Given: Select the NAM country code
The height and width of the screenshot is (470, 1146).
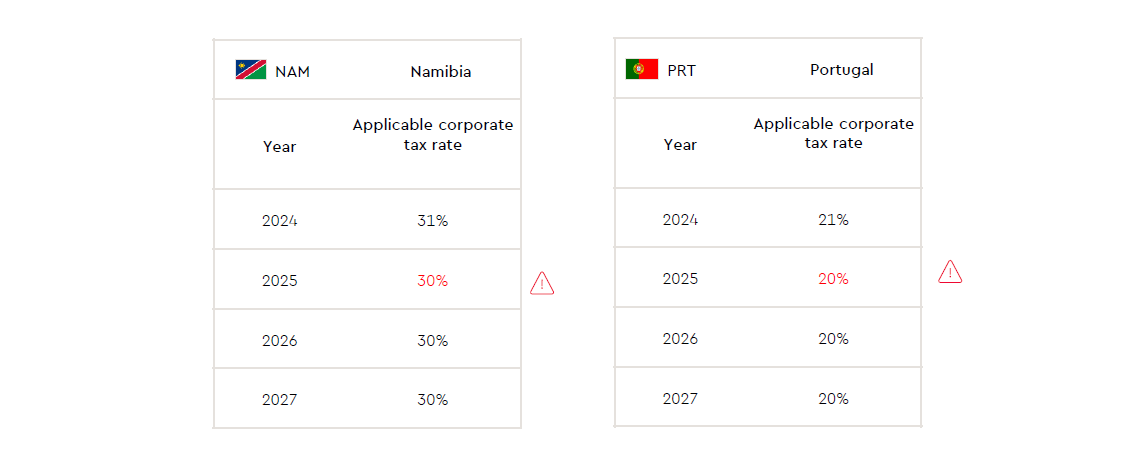Looking at the screenshot, I should 292,72.
